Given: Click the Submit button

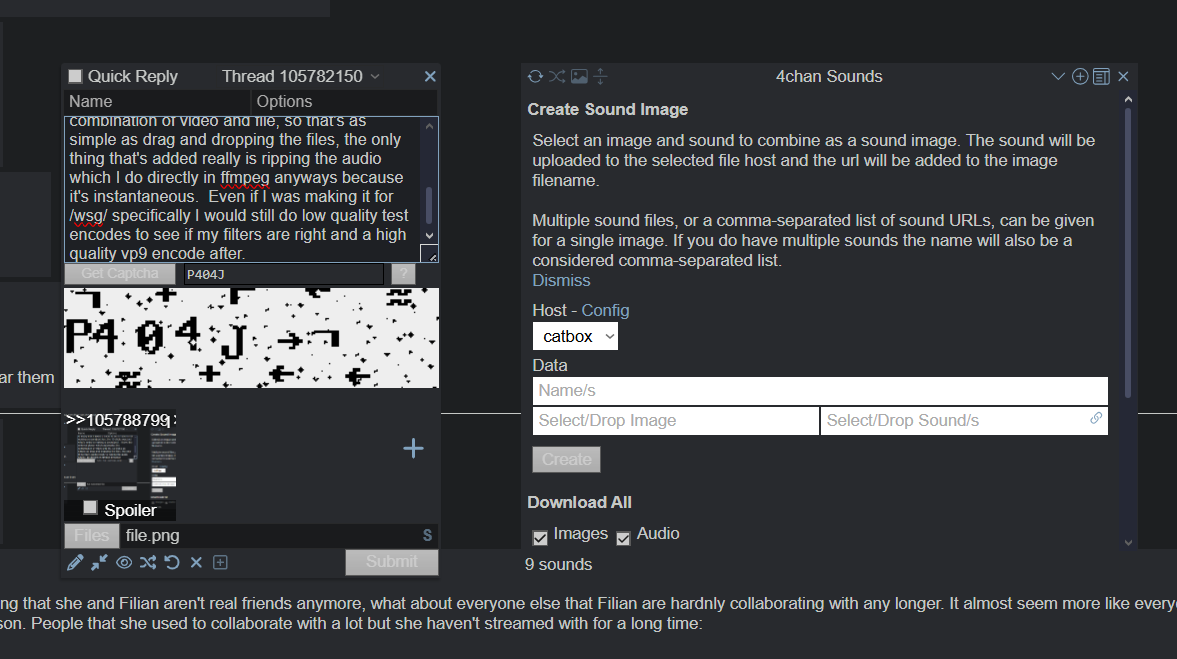Looking at the screenshot, I should coord(392,562).
